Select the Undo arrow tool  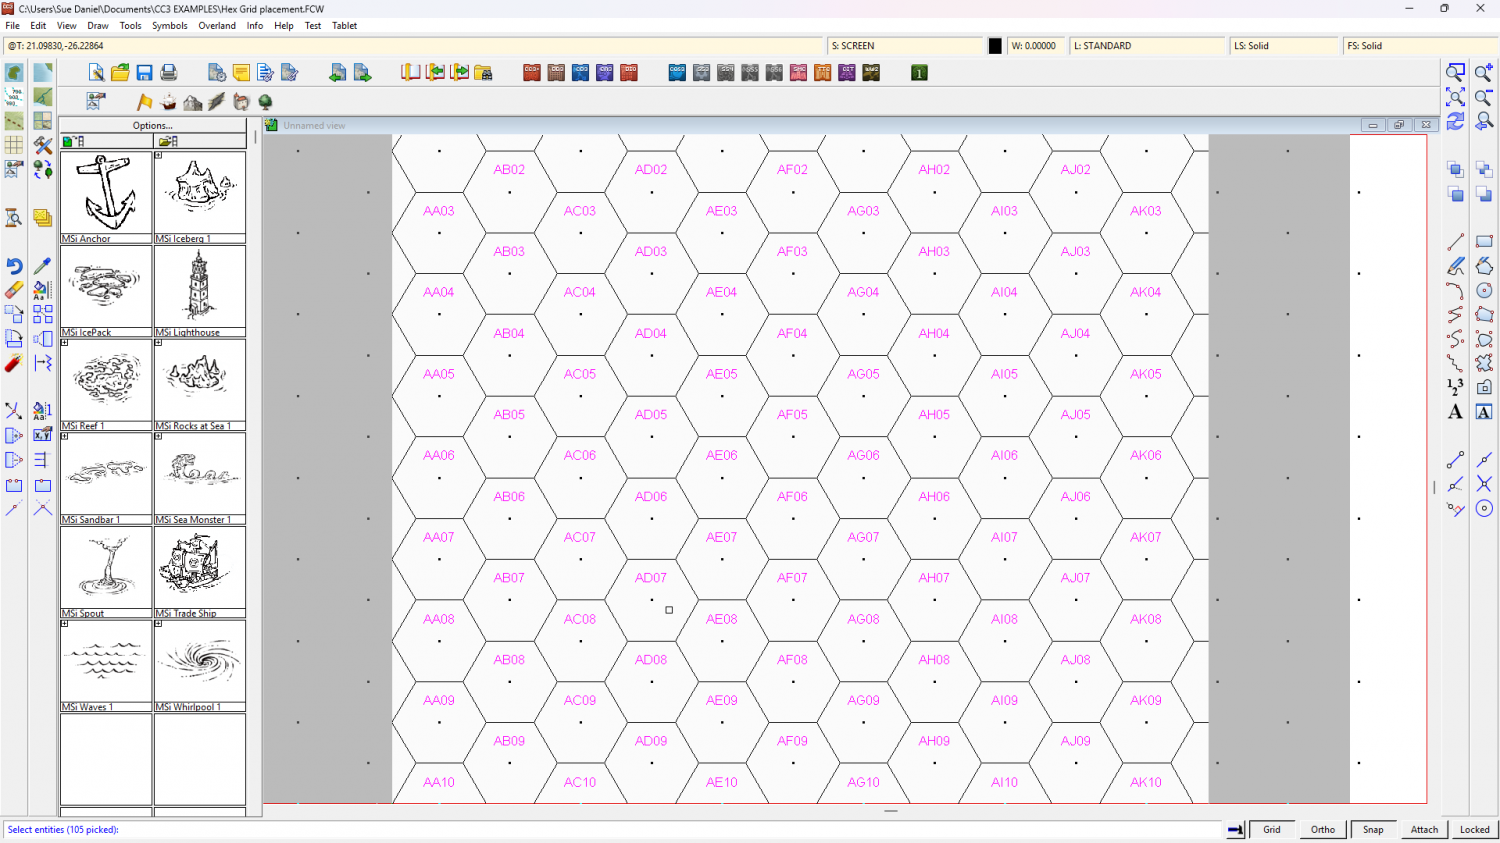[14, 266]
